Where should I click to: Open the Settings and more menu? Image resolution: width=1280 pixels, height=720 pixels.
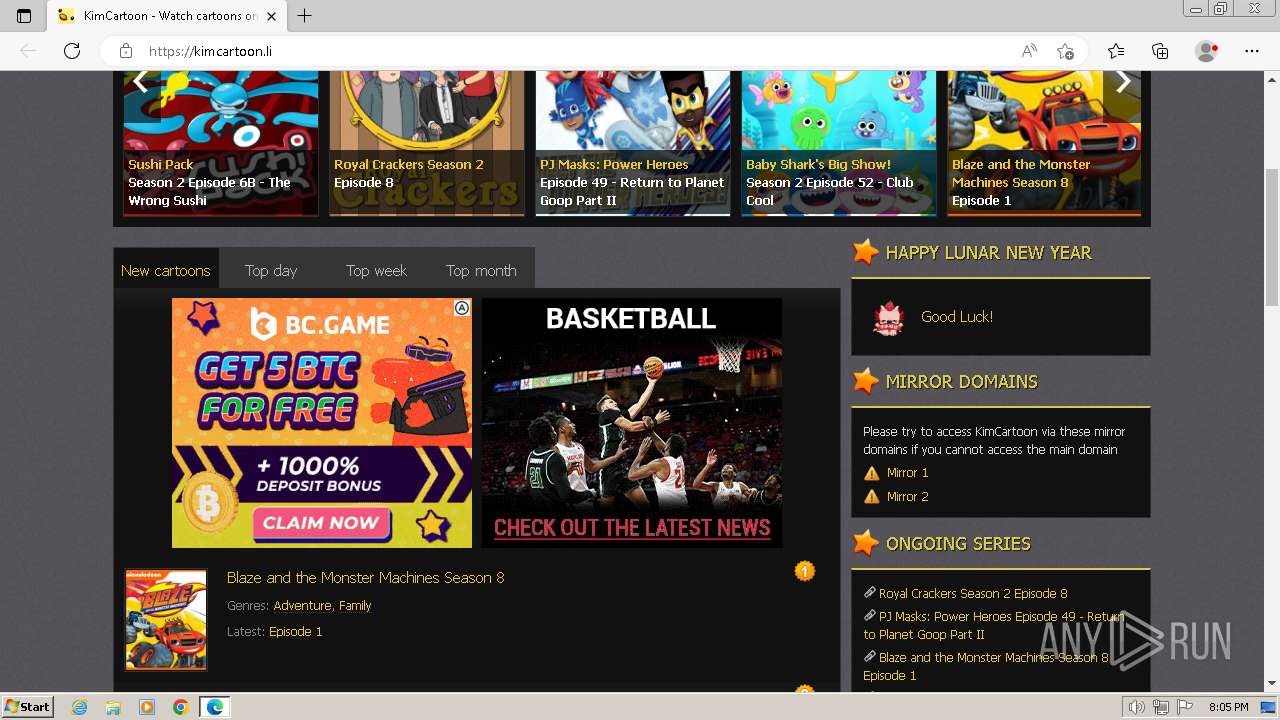coord(1252,51)
